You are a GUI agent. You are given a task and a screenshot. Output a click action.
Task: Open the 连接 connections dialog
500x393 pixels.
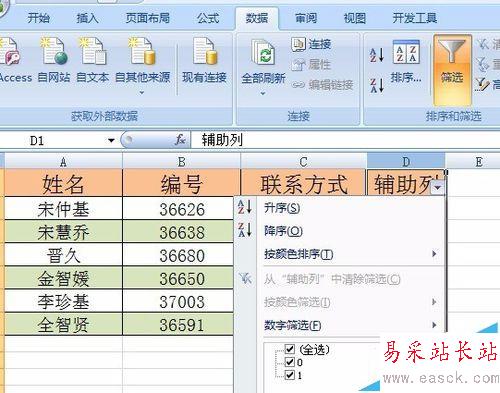point(311,44)
